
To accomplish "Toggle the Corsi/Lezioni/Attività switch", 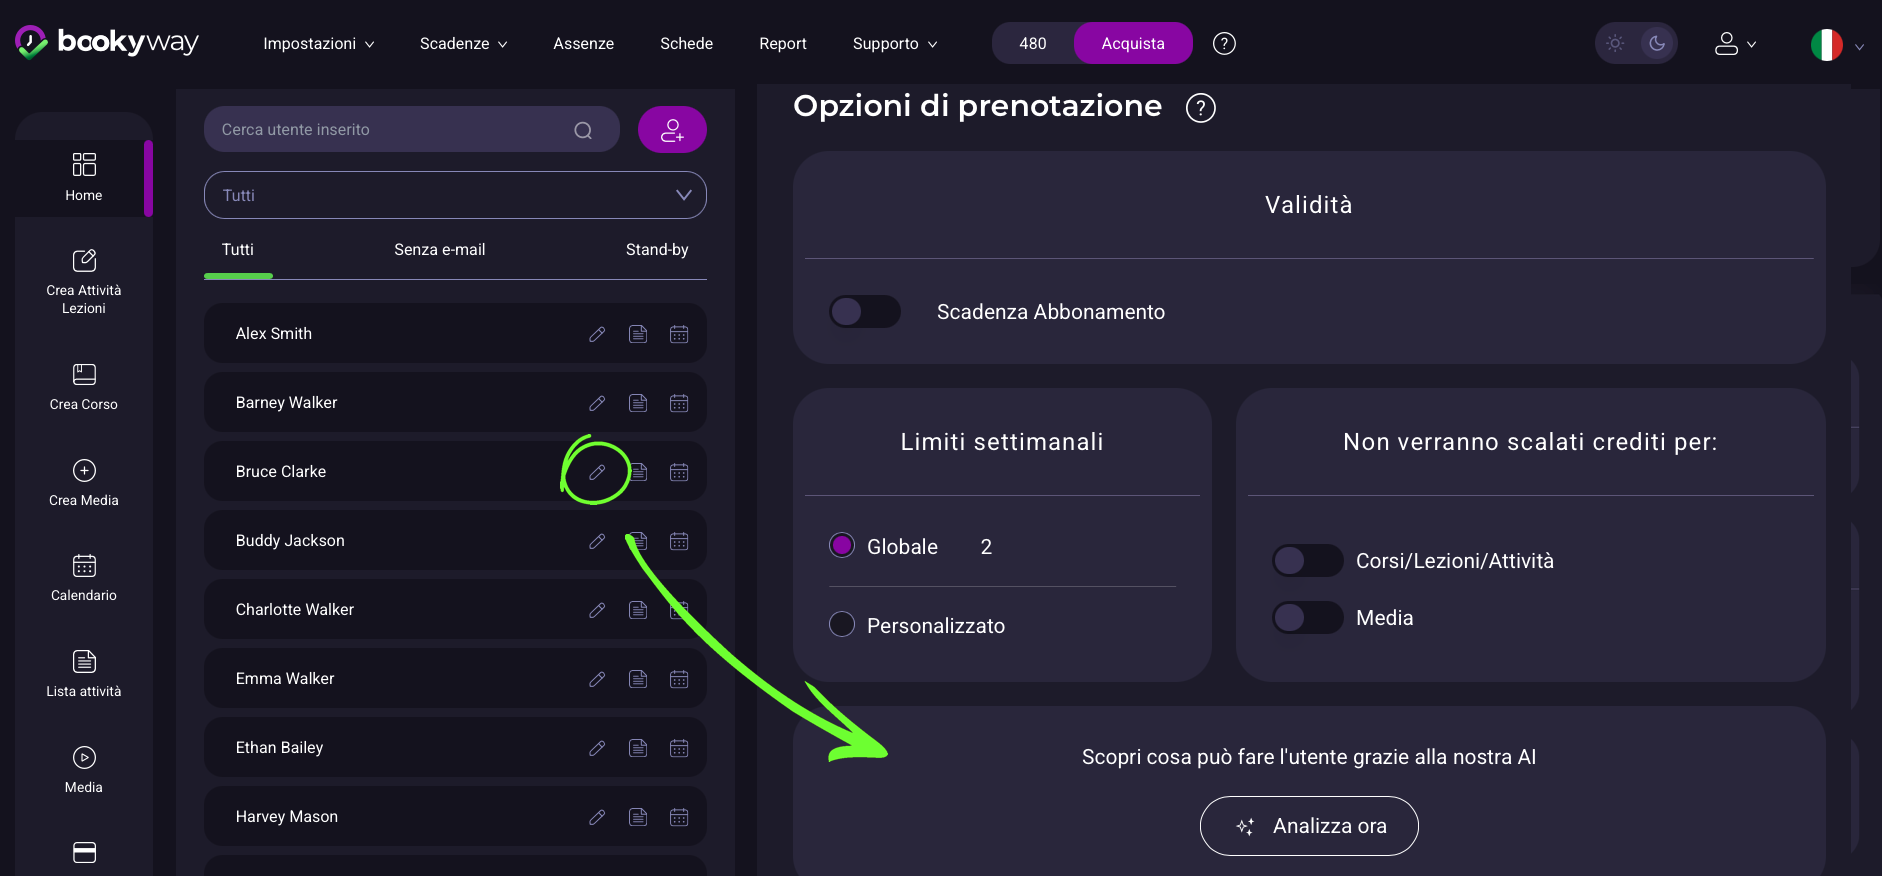I will [1307, 561].
